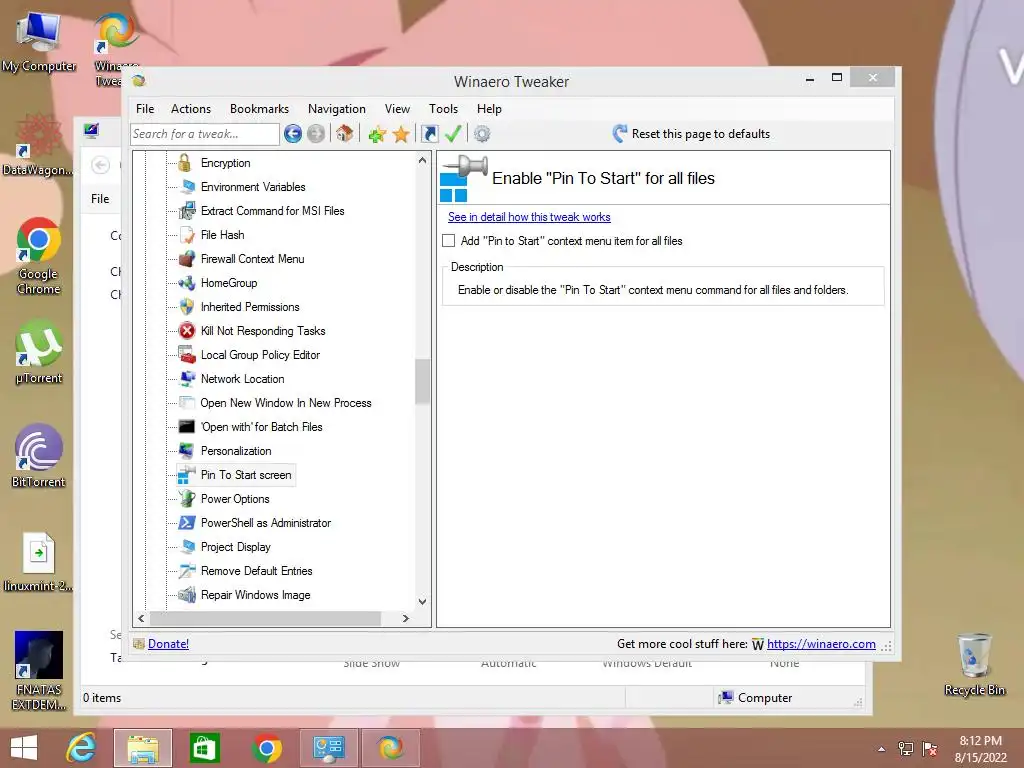Open the File menu in Winaero Tweaker
The width and height of the screenshot is (1024, 768).
point(145,109)
